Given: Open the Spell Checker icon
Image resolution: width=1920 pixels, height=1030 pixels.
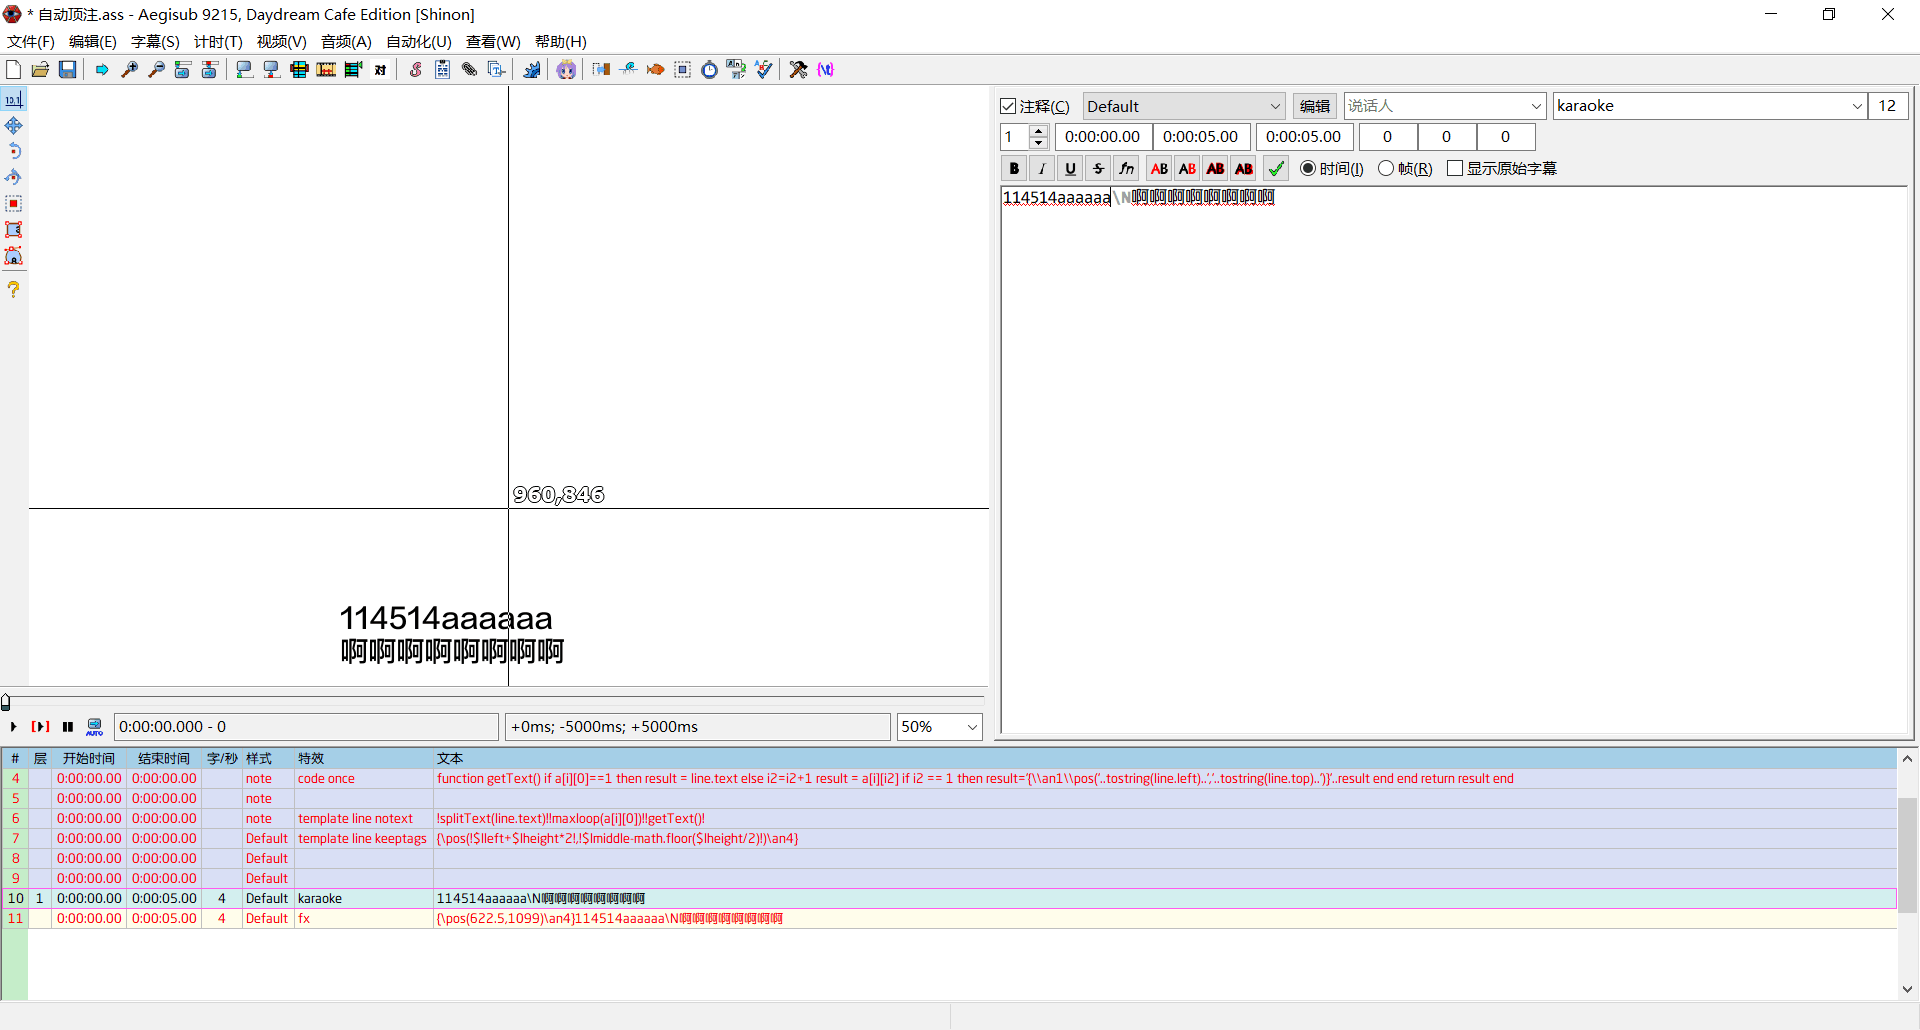Looking at the screenshot, I should tap(763, 69).
